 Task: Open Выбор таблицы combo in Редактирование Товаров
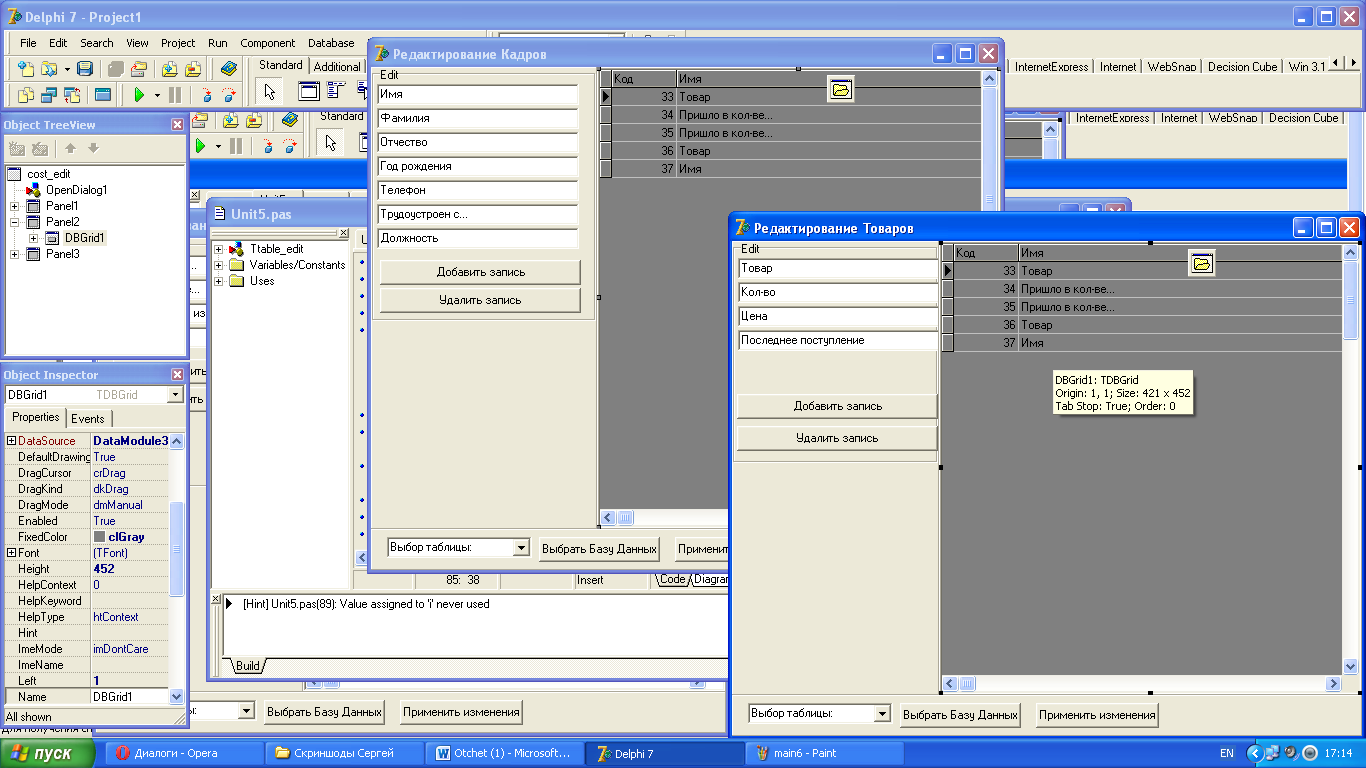882,714
